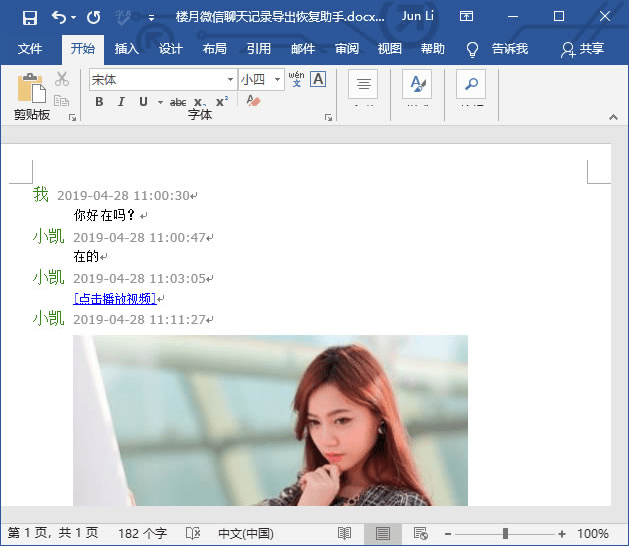
Task: Open the Find magnifier button
Action: click(471, 84)
